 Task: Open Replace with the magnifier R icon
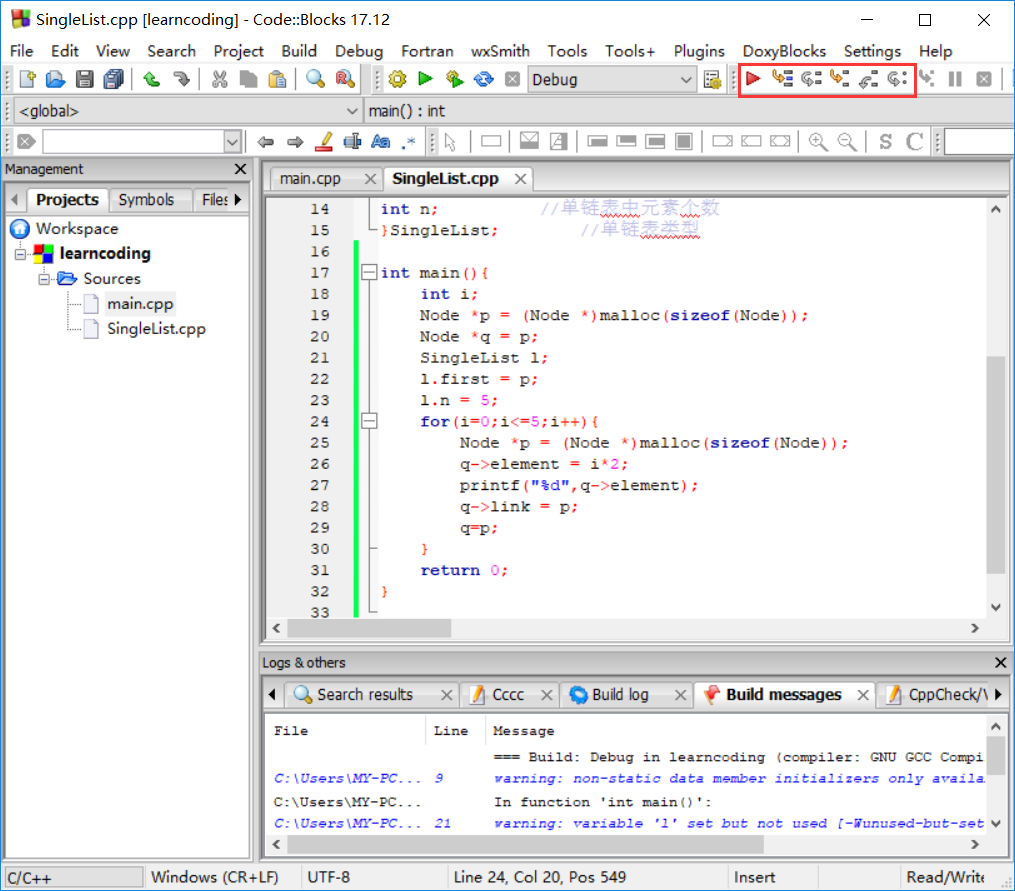coord(345,80)
